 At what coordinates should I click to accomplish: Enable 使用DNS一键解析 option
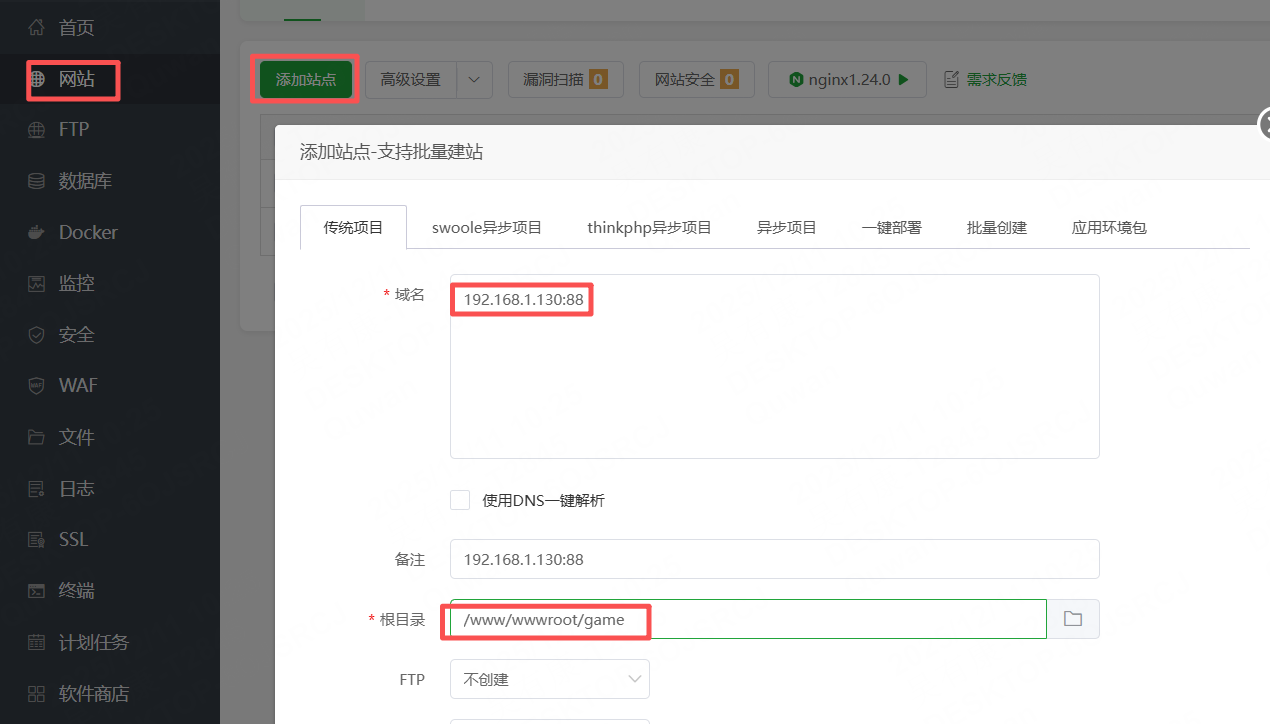click(460, 499)
